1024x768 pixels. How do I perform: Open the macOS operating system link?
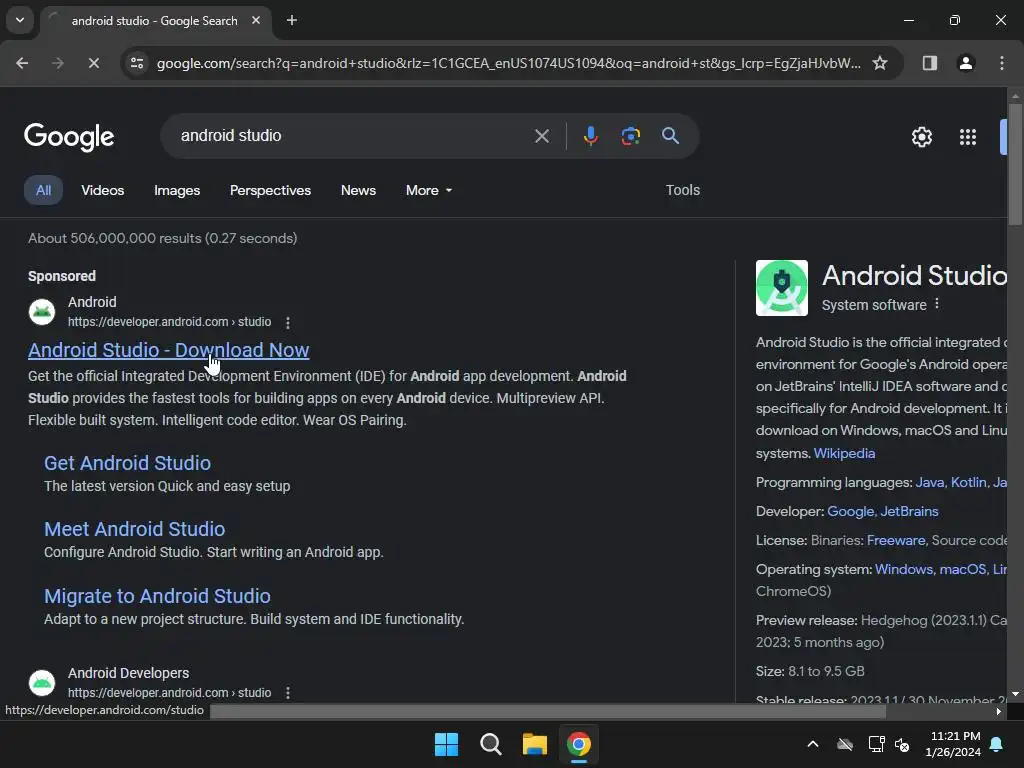click(x=964, y=569)
